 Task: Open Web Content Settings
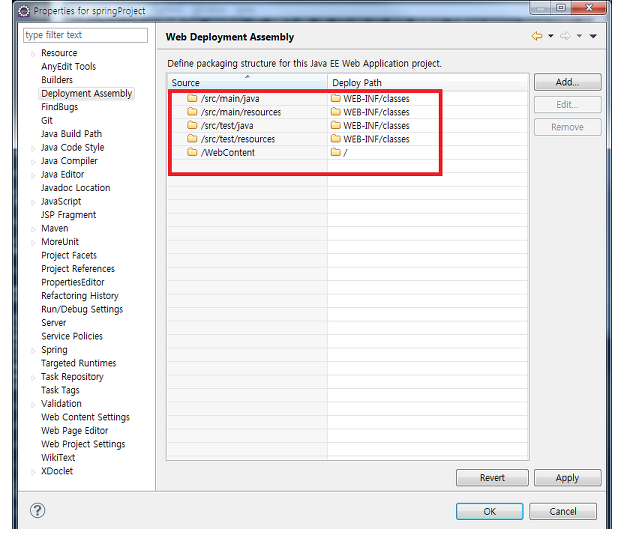pos(85,417)
